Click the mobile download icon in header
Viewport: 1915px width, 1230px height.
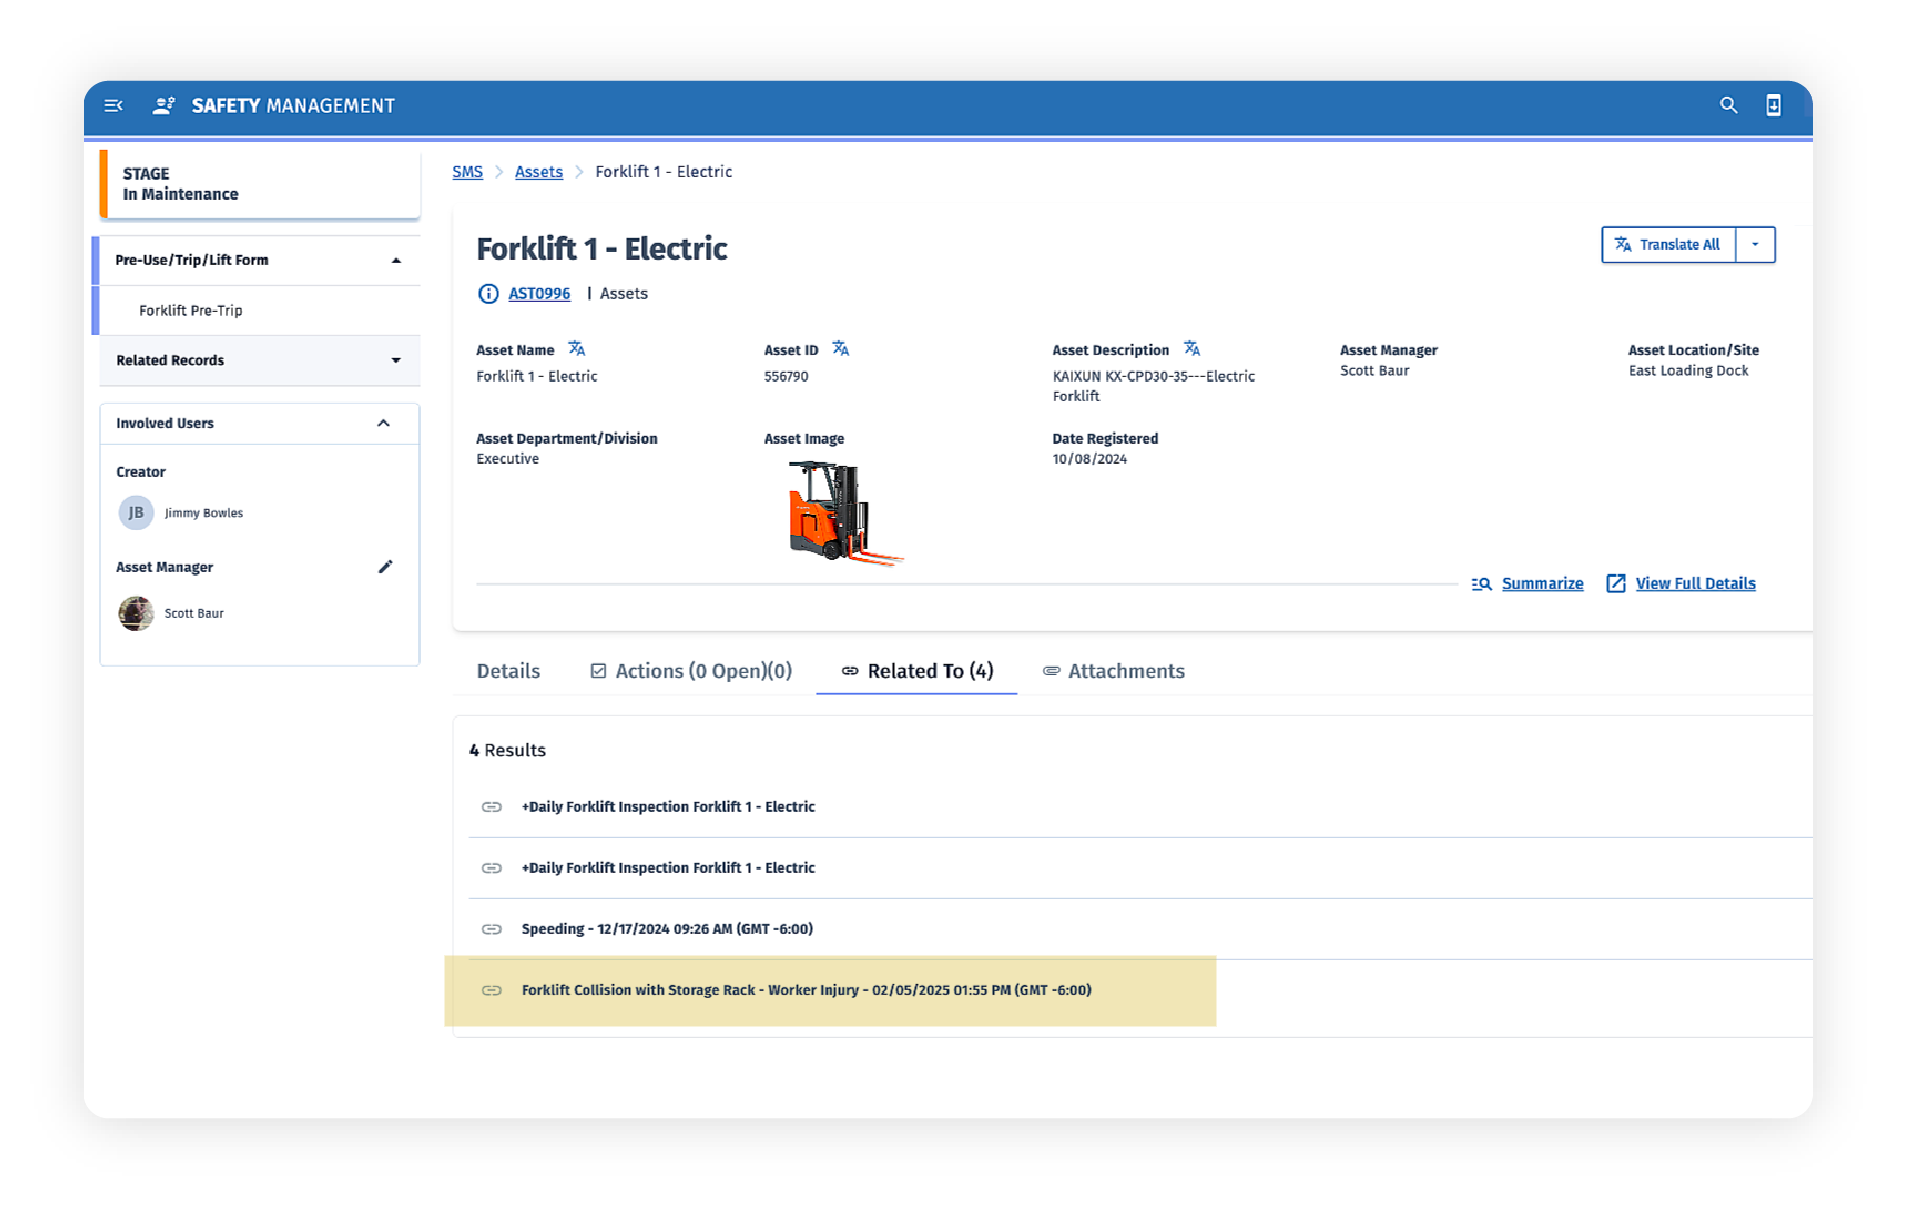pyautogui.click(x=1772, y=106)
